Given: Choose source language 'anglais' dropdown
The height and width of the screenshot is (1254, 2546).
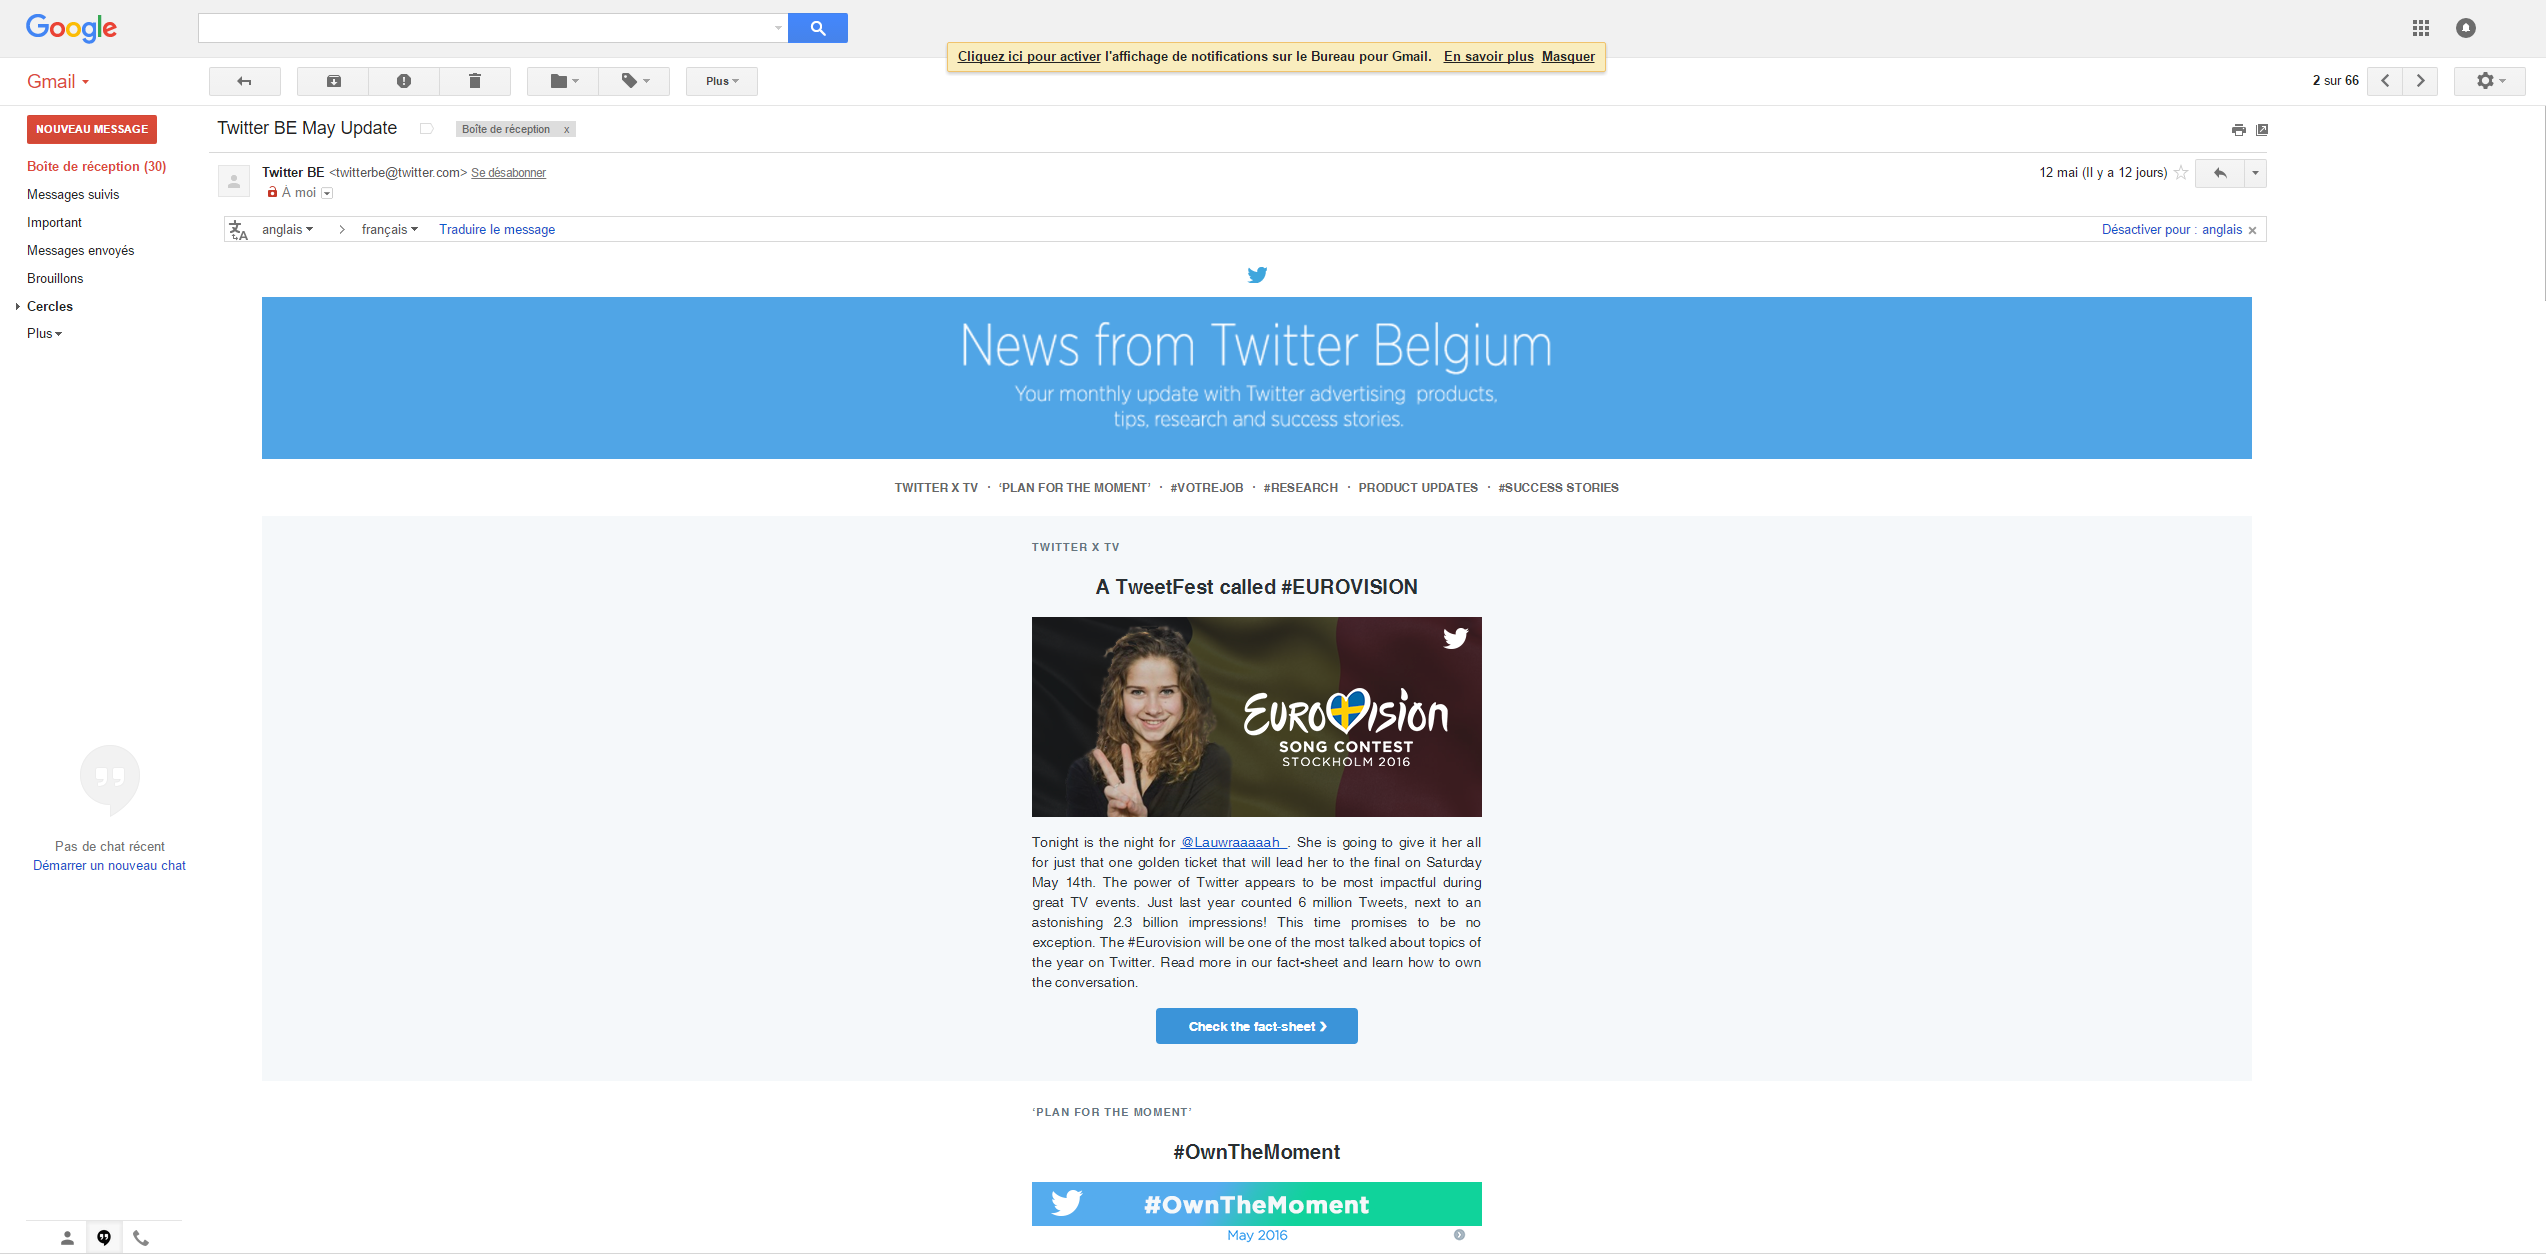Looking at the screenshot, I should [x=287, y=230].
